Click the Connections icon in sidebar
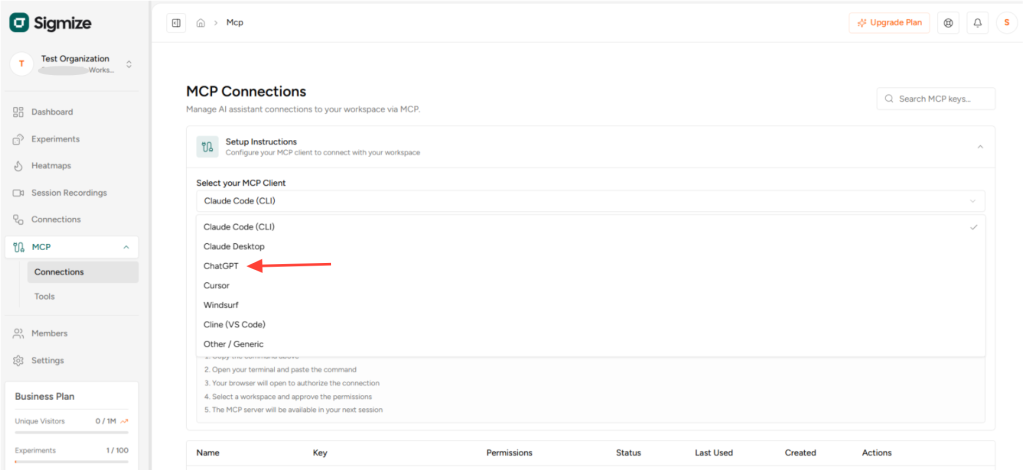1024x470 pixels. [x=18, y=220]
